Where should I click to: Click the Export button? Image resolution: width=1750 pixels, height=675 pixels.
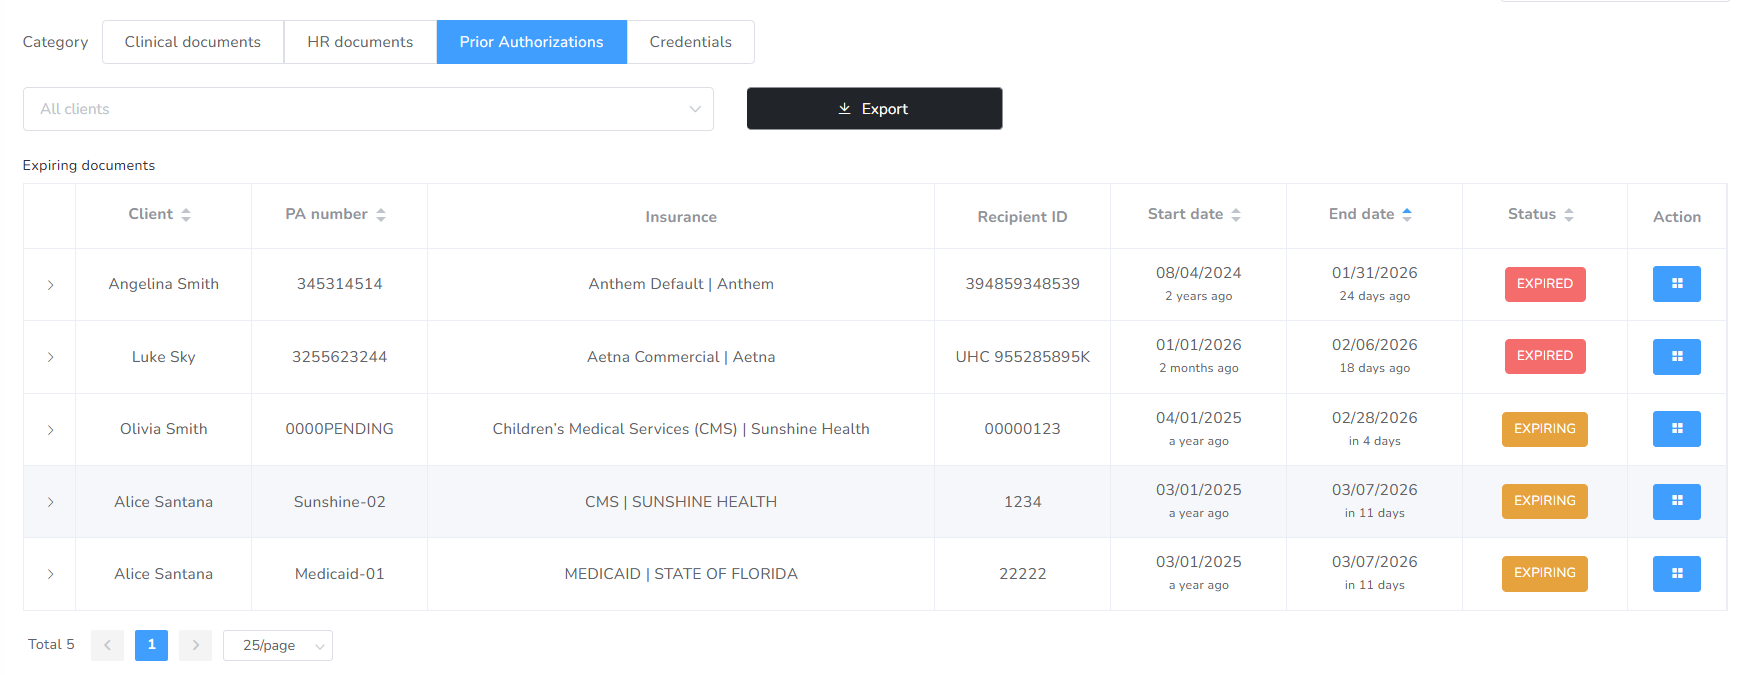[x=874, y=109]
